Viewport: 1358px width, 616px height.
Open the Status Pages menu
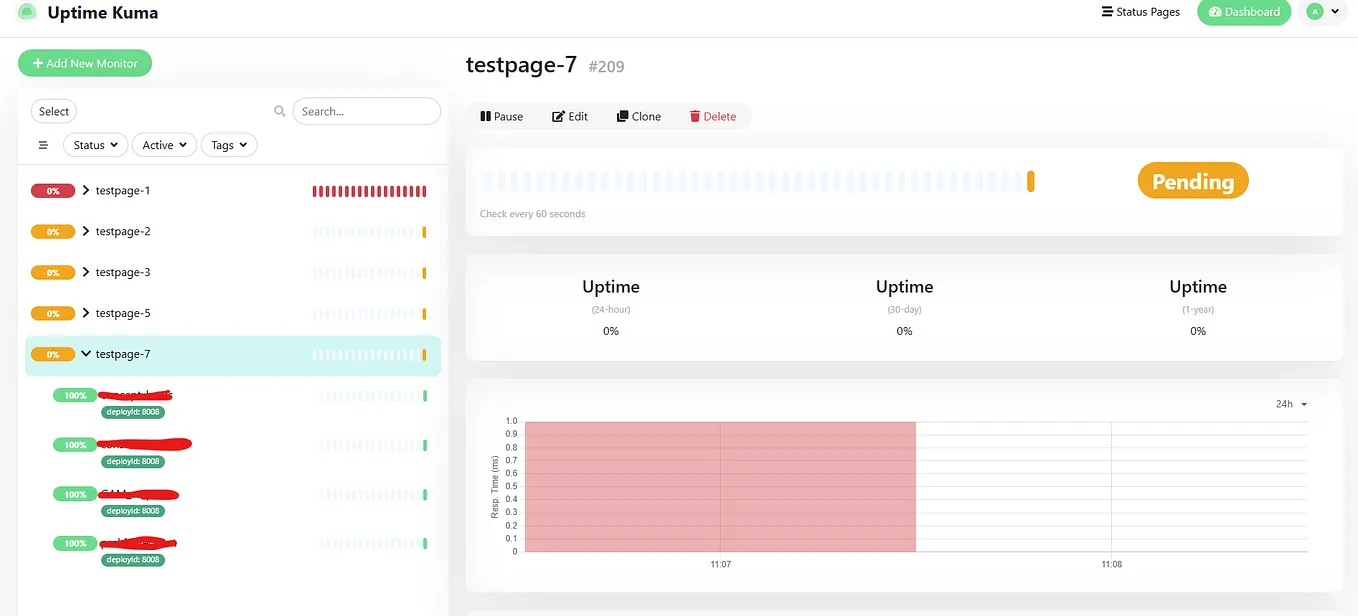pos(1140,11)
